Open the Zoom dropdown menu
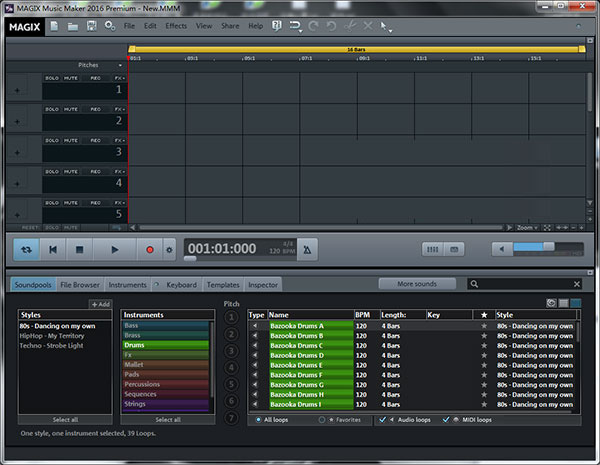This screenshot has width=600, height=465. point(527,228)
